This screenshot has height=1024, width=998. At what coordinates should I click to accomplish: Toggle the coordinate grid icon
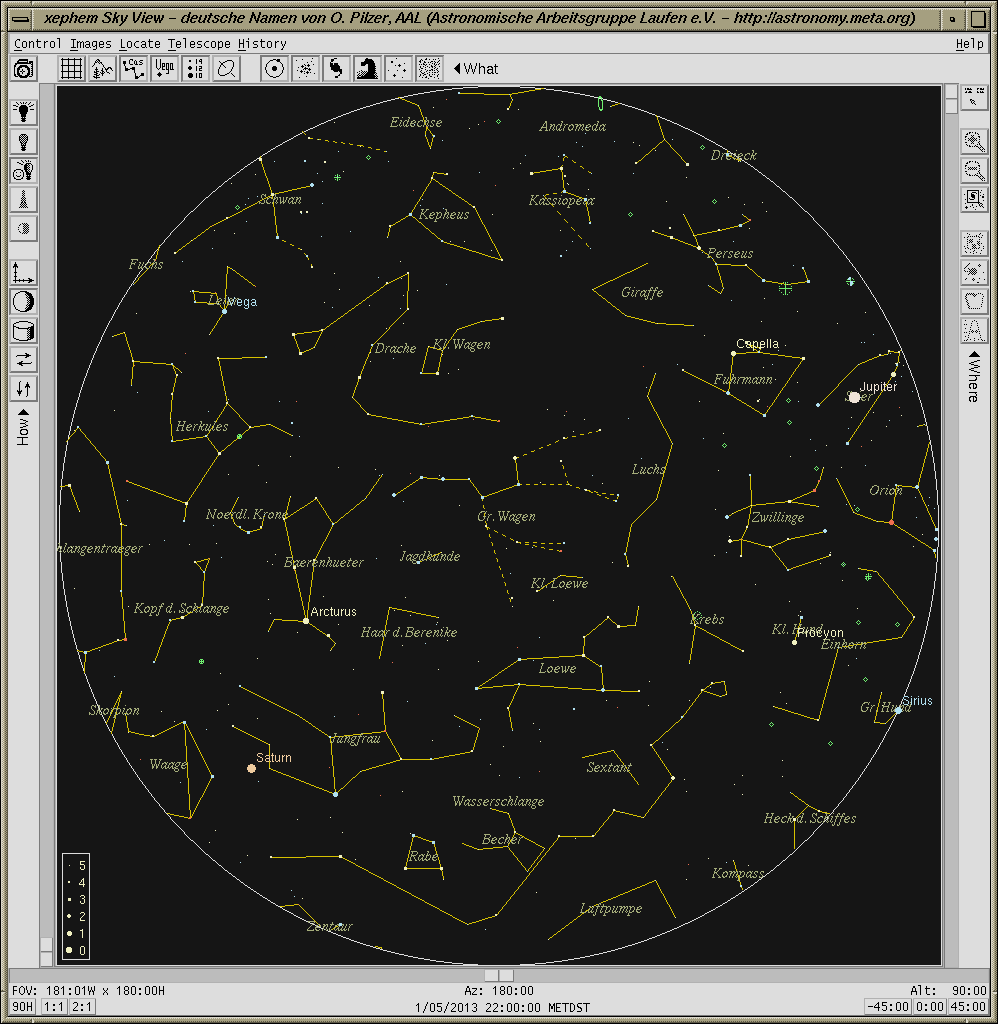pos(72,69)
